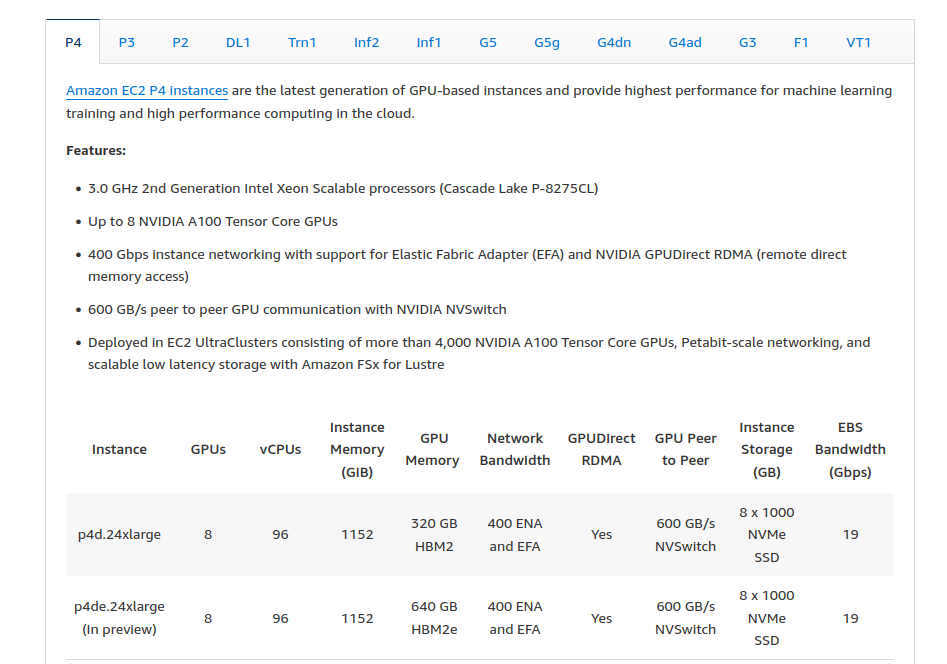This screenshot has width=947, height=664.
Task: Click the GPUs value 8 for p4de.24xlarge
Action: 208,619
